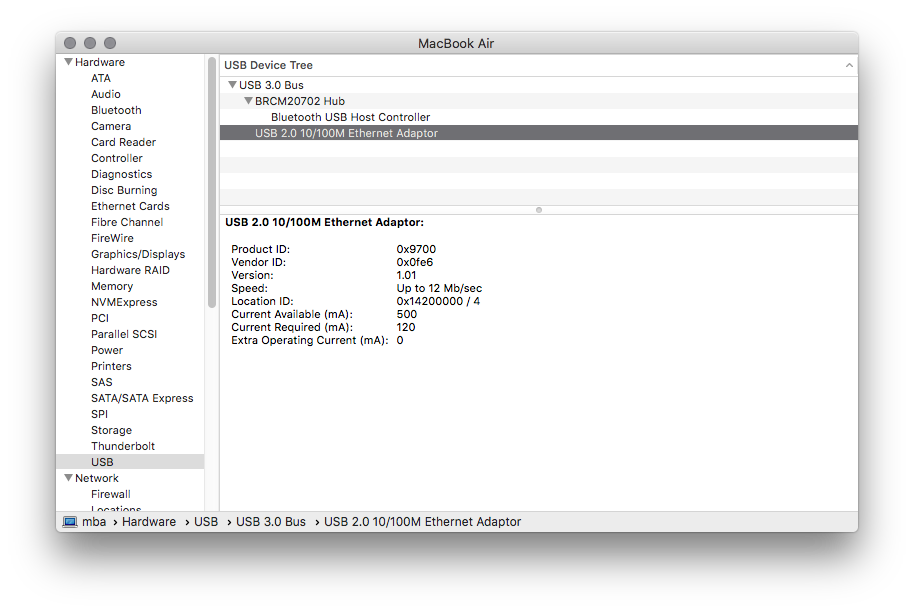The image size is (914, 612).
Task: Collapse the Network section triangle
Action: coord(68,478)
